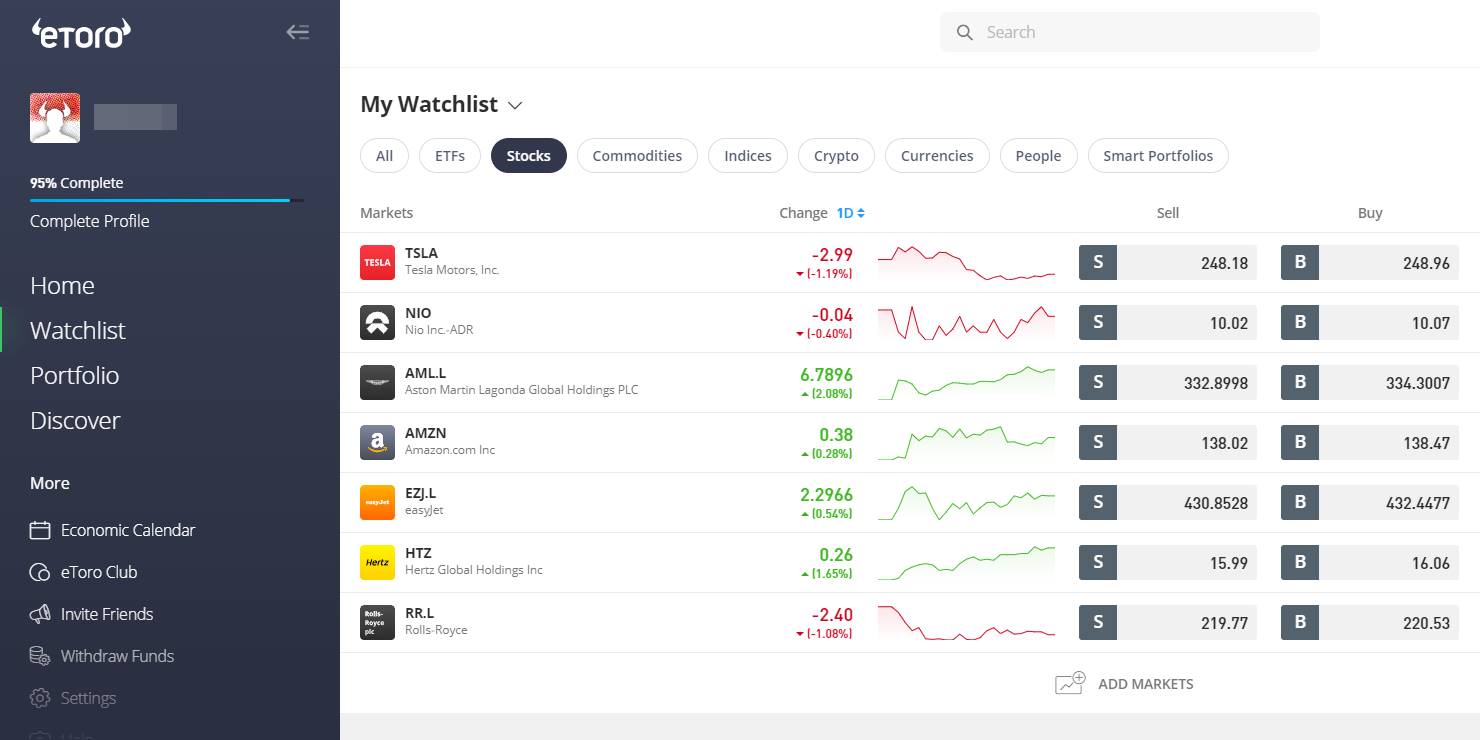Click the HTZ buy price 16.06
Screen dimensions: 1480x740
tap(1430, 564)
